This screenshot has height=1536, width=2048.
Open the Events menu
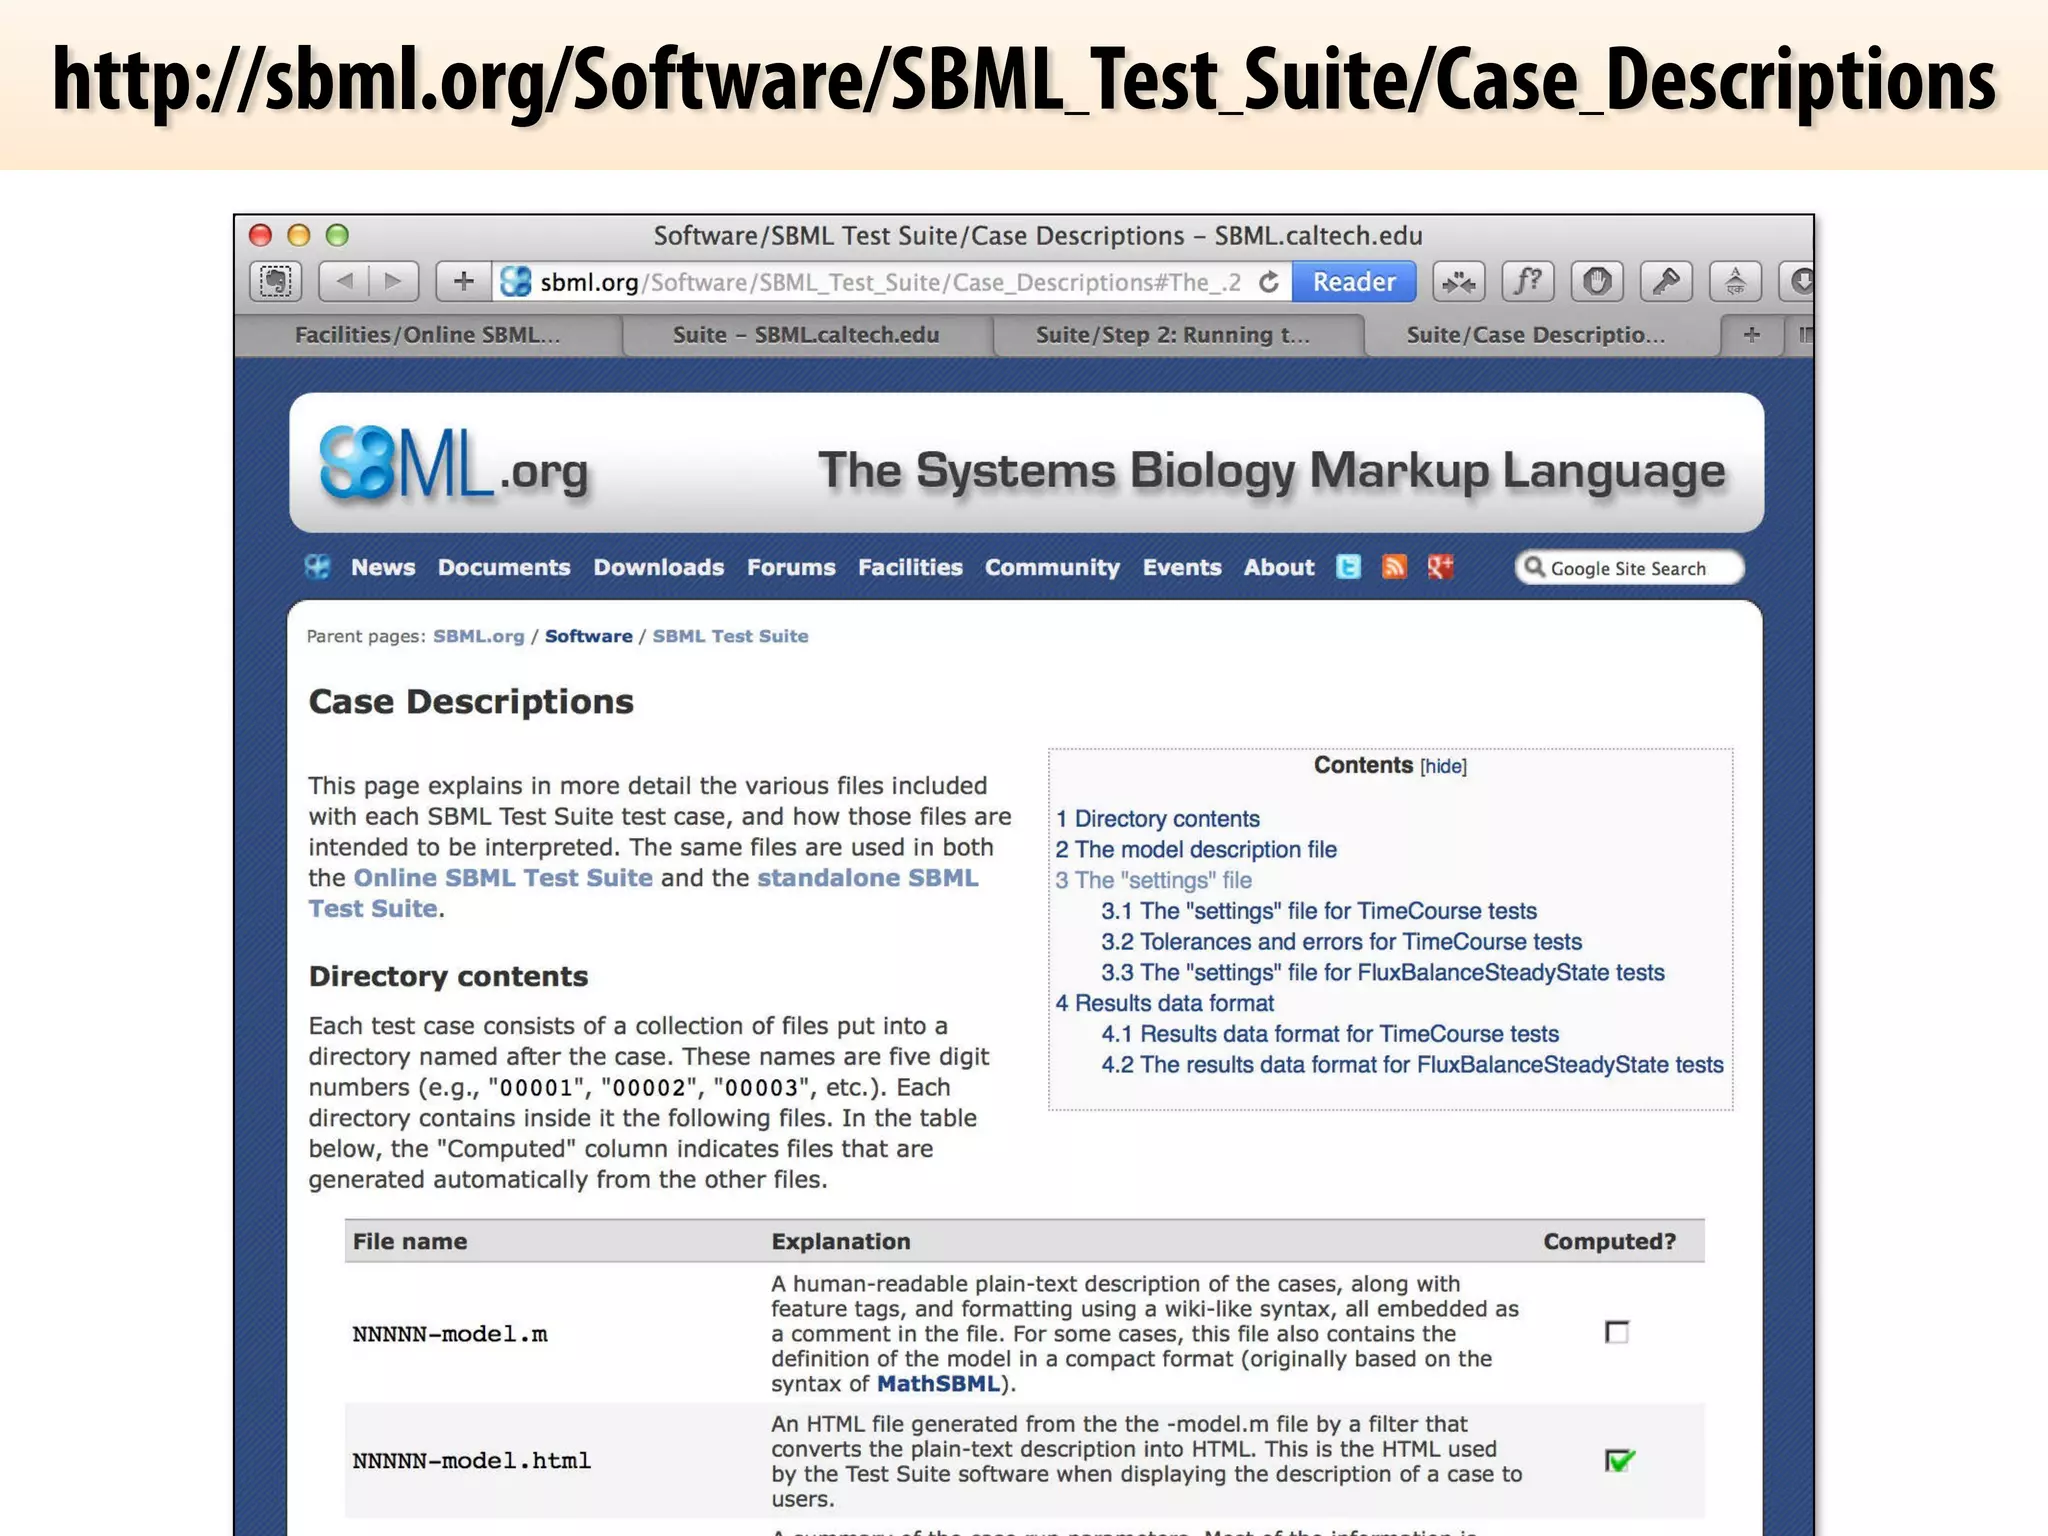coord(1182,567)
